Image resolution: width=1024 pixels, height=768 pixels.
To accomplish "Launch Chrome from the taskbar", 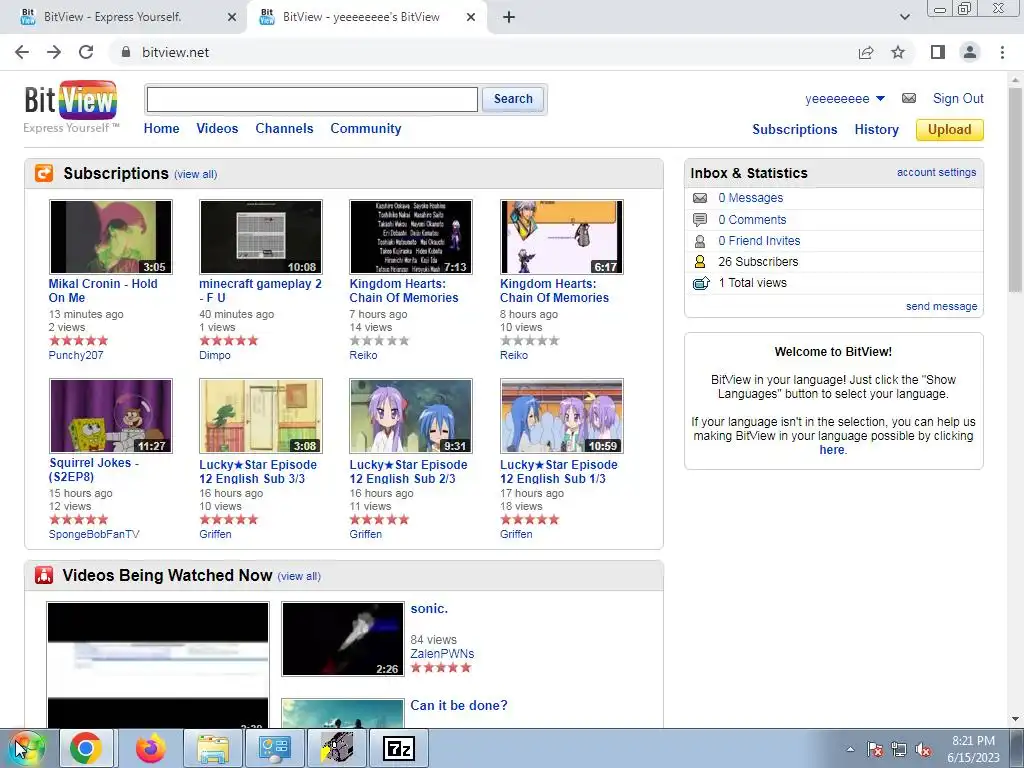I will pyautogui.click(x=86, y=748).
